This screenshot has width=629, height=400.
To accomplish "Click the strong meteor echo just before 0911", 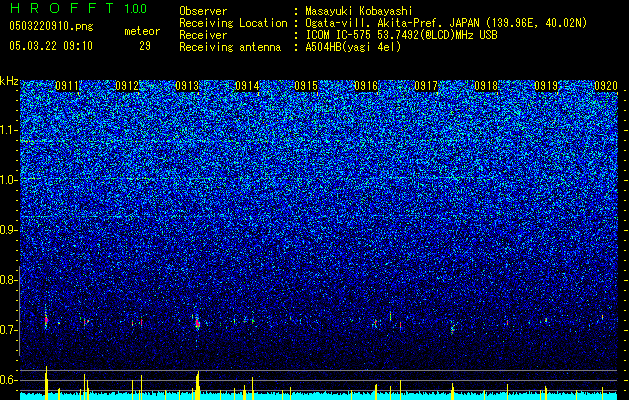I will tap(46, 320).
